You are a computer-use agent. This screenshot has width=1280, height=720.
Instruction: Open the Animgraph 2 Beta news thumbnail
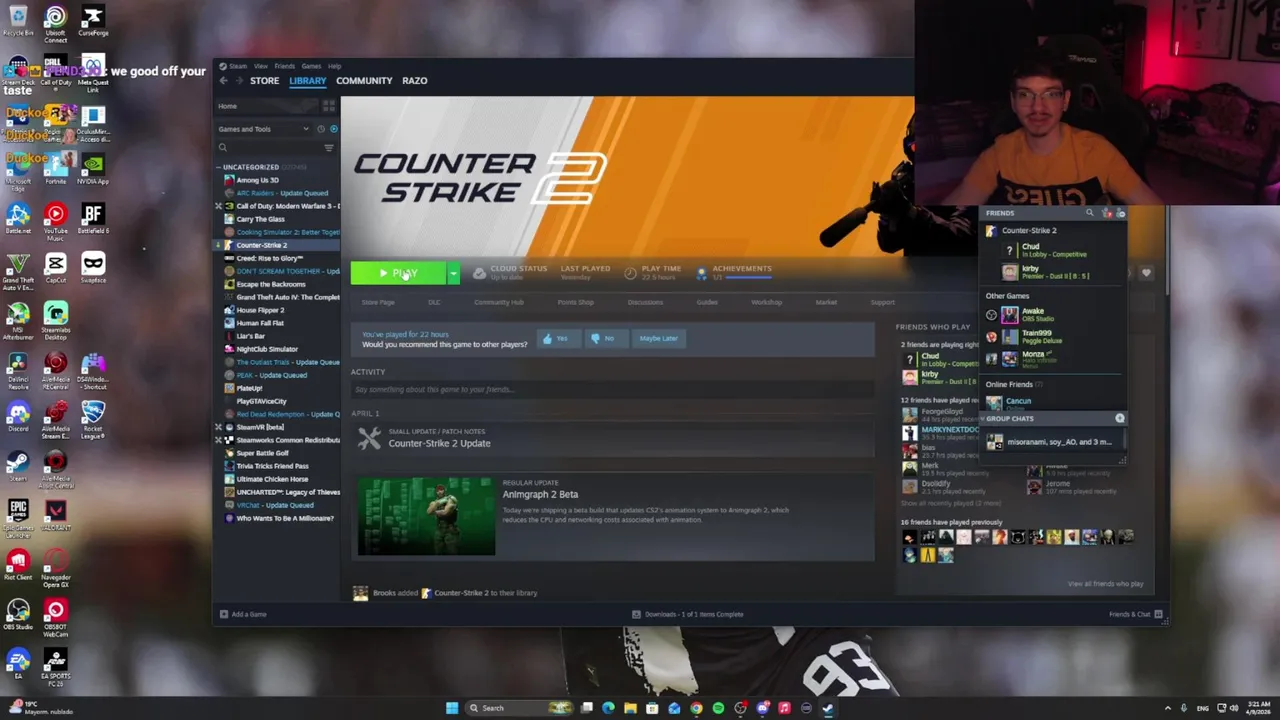click(x=426, y=516)
